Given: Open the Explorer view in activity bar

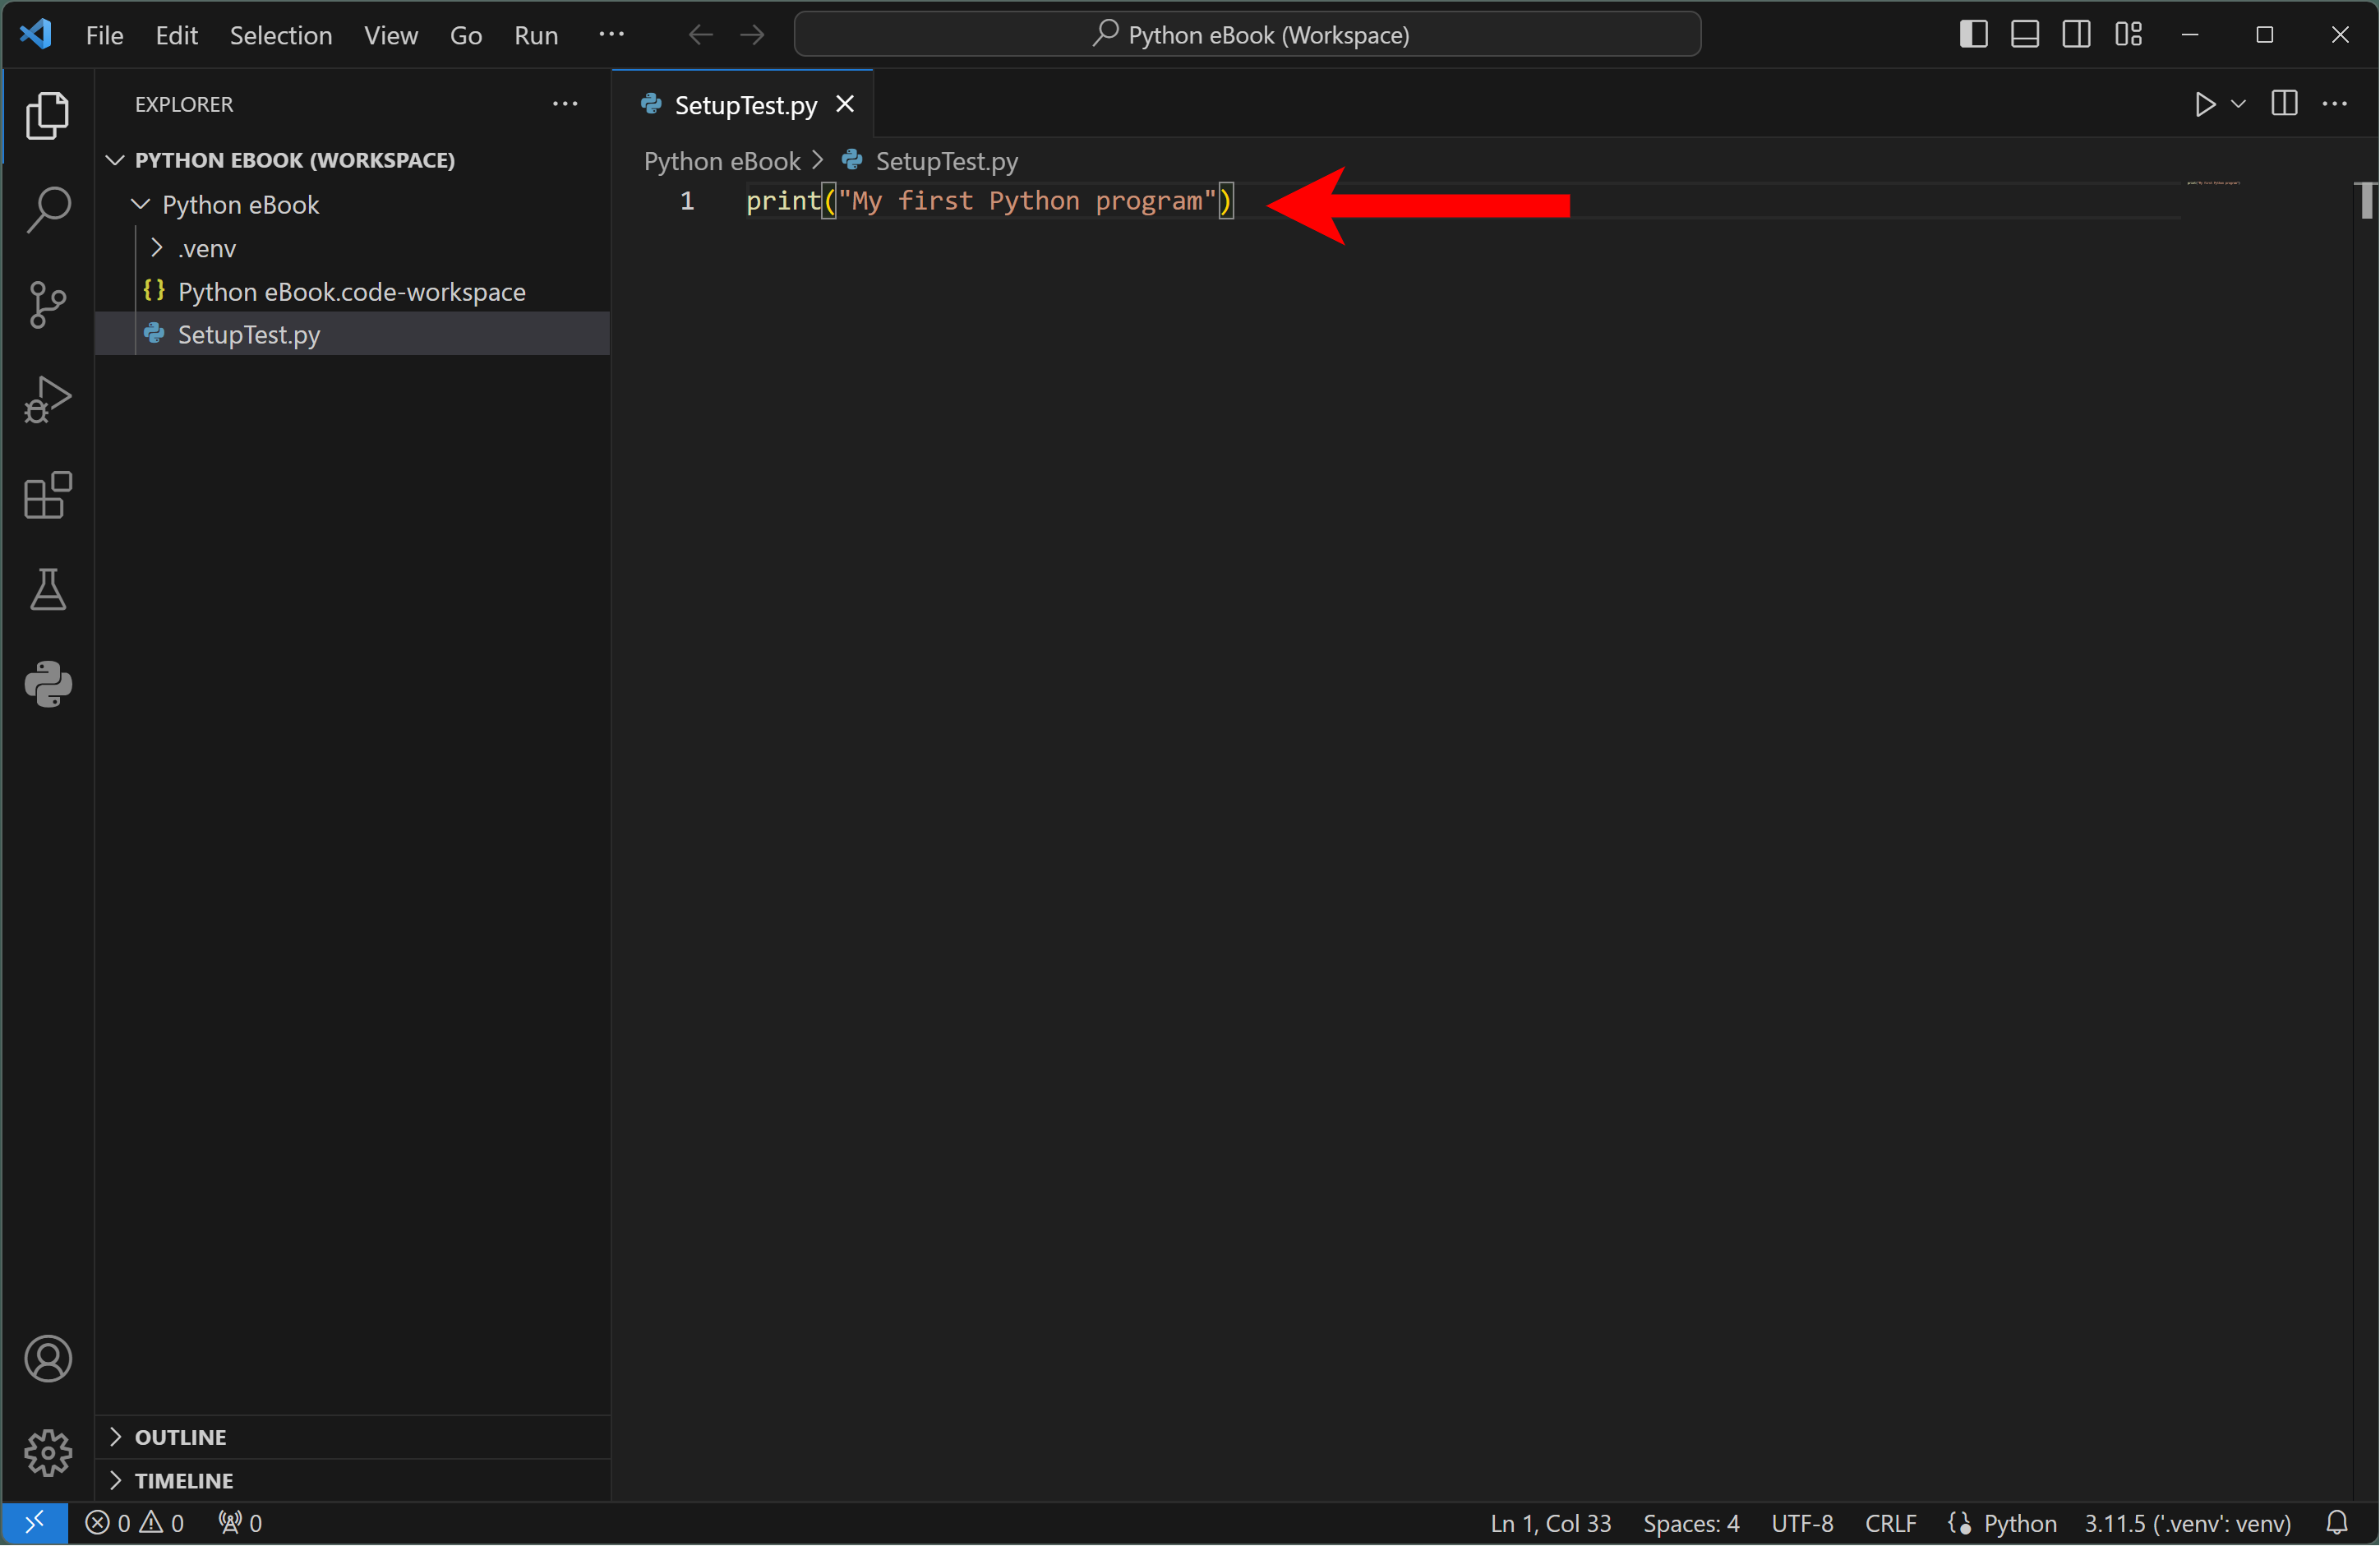Looking at the screenshot, I should click(47, 115).
